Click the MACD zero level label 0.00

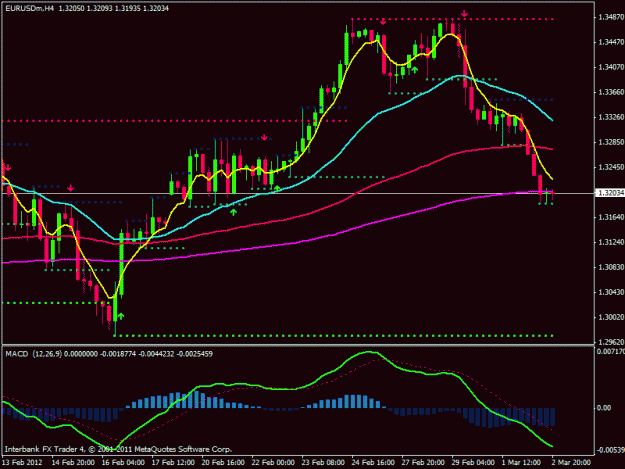click(604, 408)
